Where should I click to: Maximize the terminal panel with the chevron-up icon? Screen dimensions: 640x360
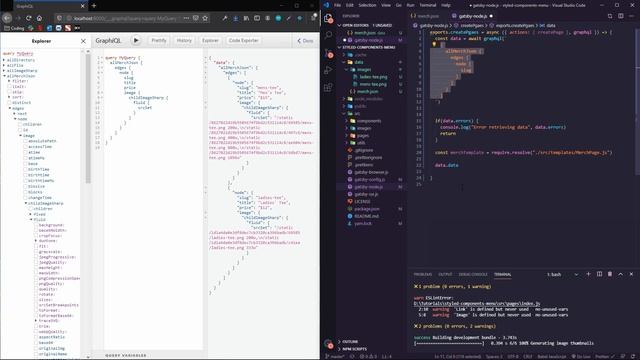pyautogui.click(x=620, y=274)
